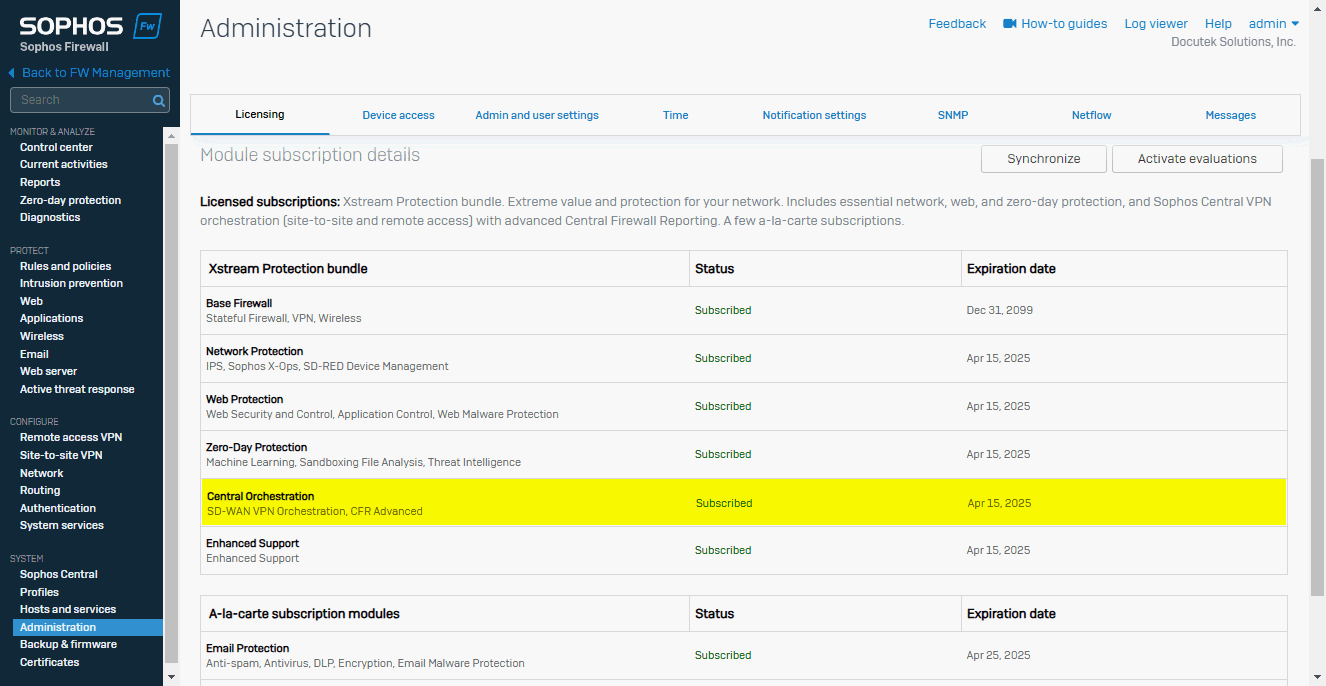Select the Email item in the sidebar
1326x686 pixels.
pyautogui.click(x=34, y=354)
